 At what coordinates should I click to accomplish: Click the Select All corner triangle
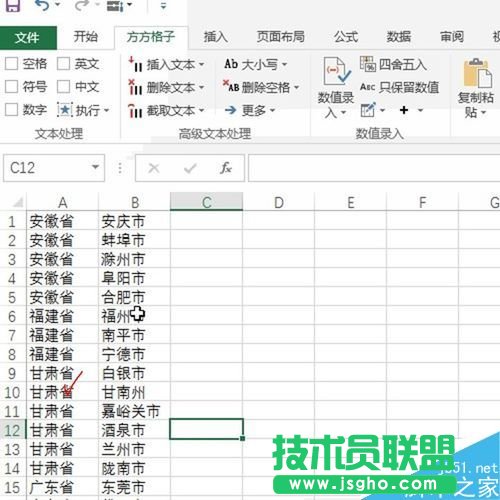point(18,202)
